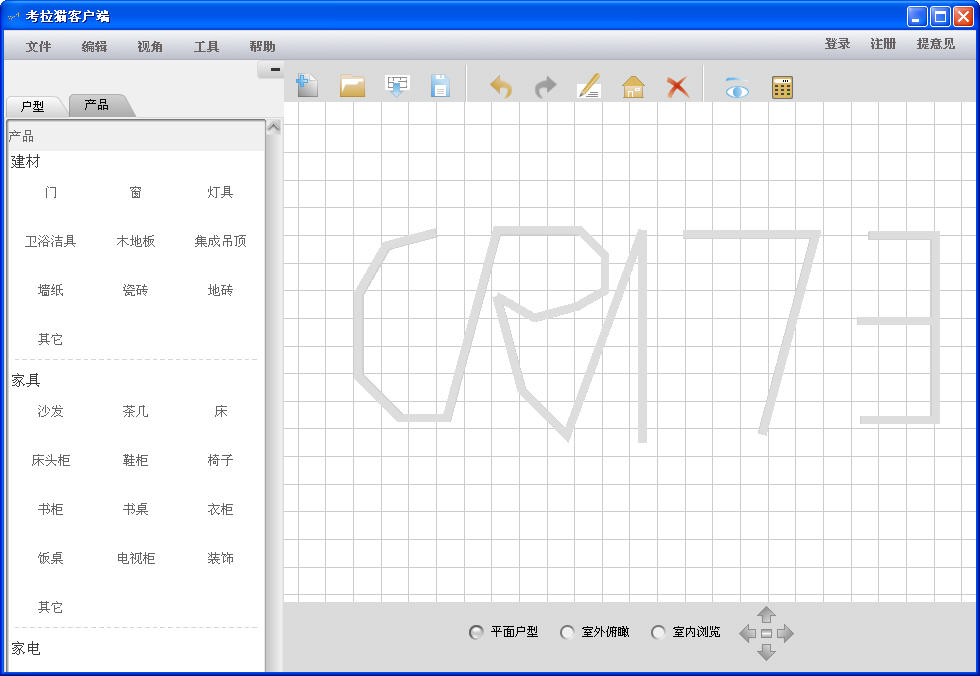Screen dimensions: 980x676
Task: Click the house icon in the toolbar
Action: [633, 86]
